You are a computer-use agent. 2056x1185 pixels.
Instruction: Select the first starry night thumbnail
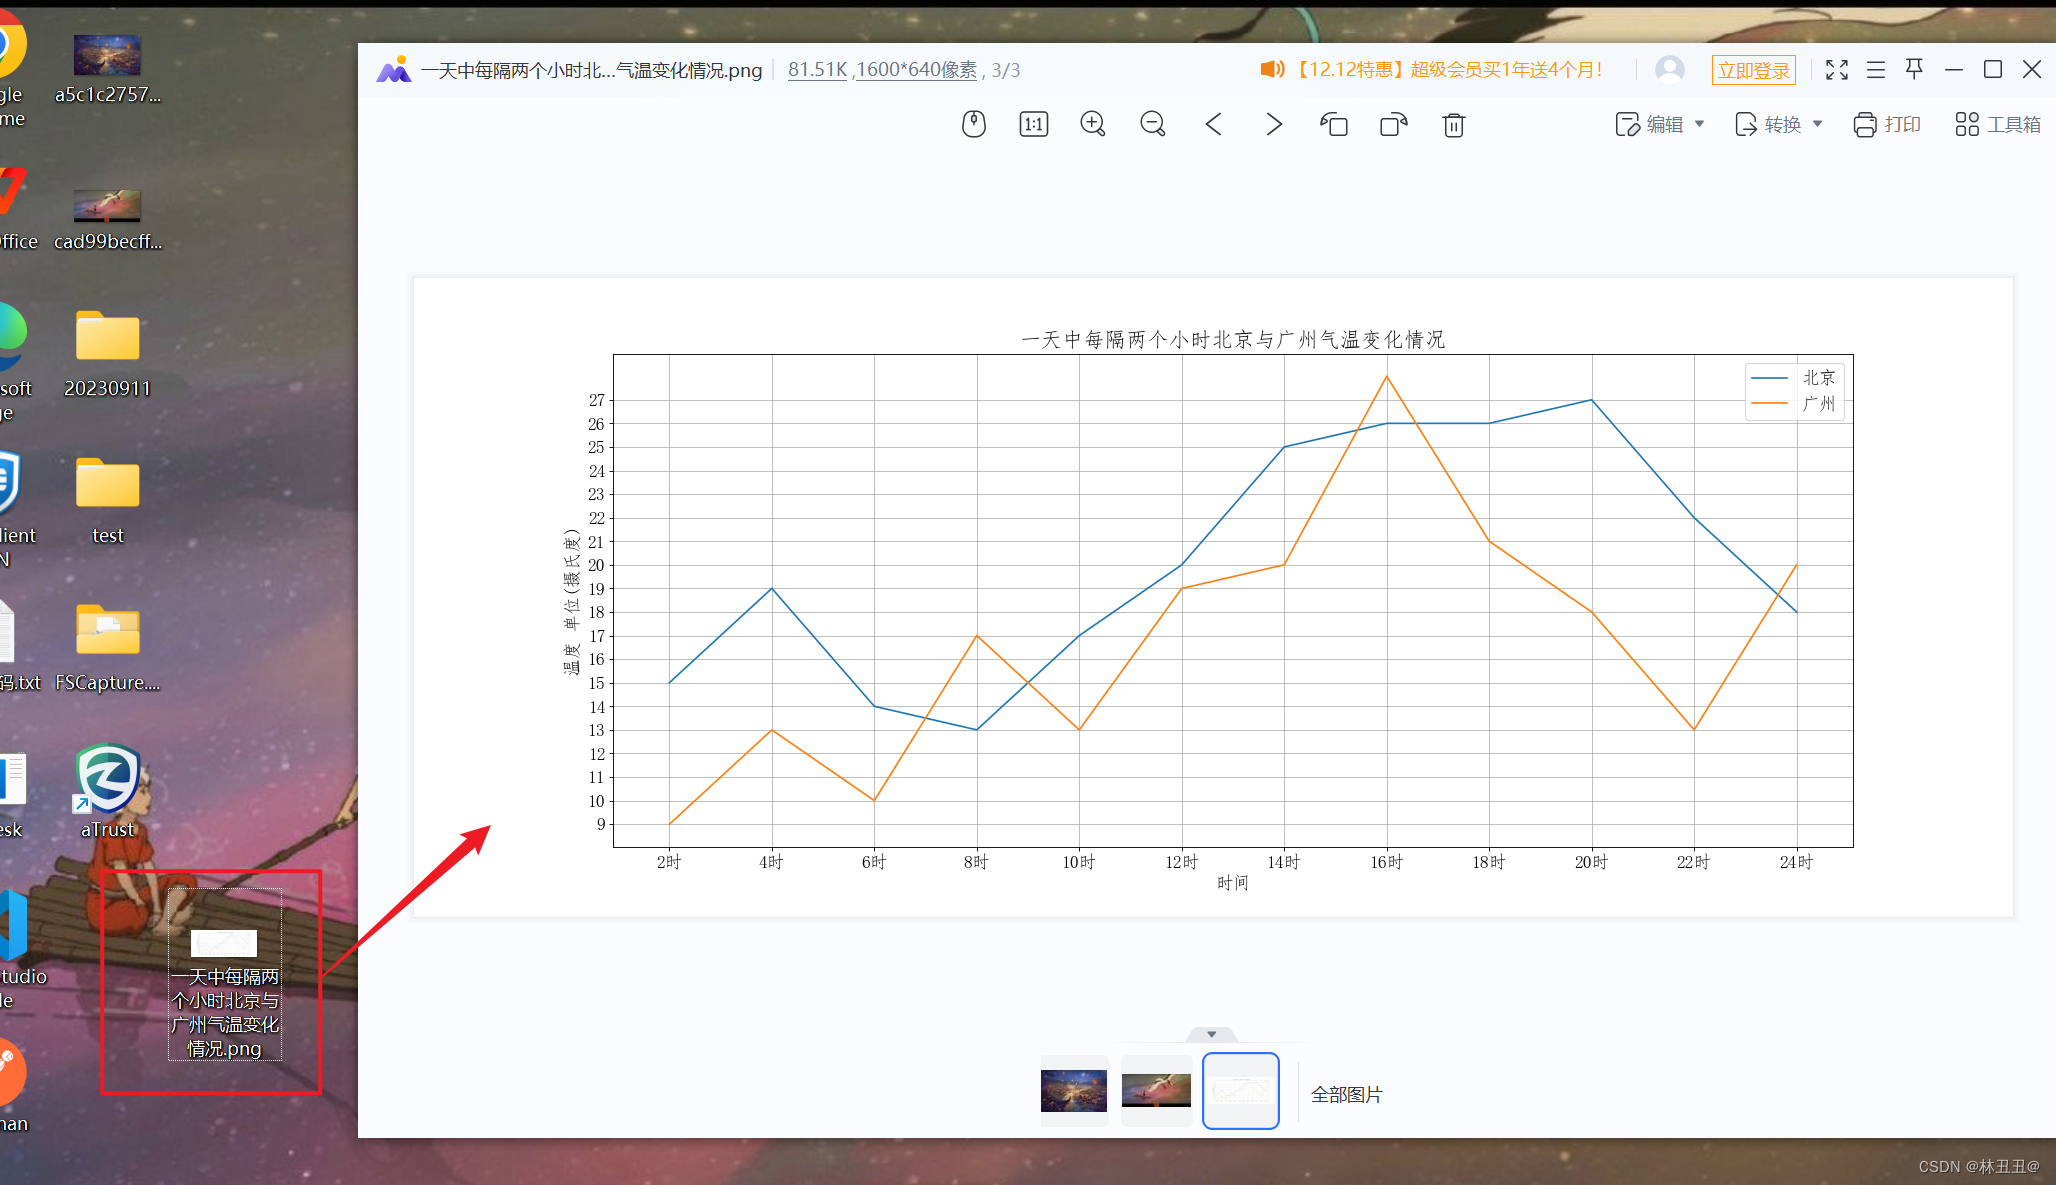1073,1090
